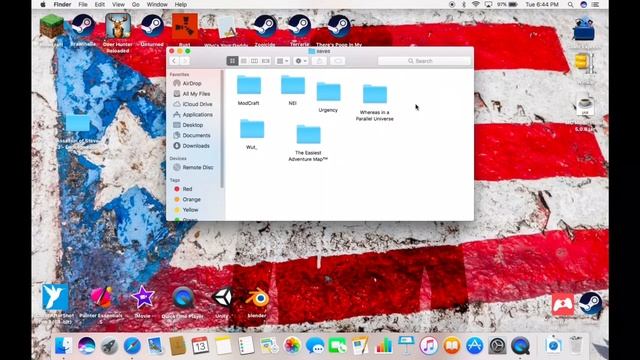This screenshot has height=360, width=640.
Task: Open App Store from the Dock
Action: click(x=475, y=346)
